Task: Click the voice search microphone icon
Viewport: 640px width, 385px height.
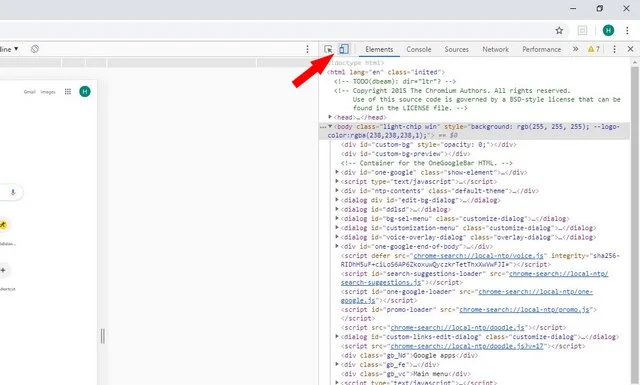Action: 13,192
